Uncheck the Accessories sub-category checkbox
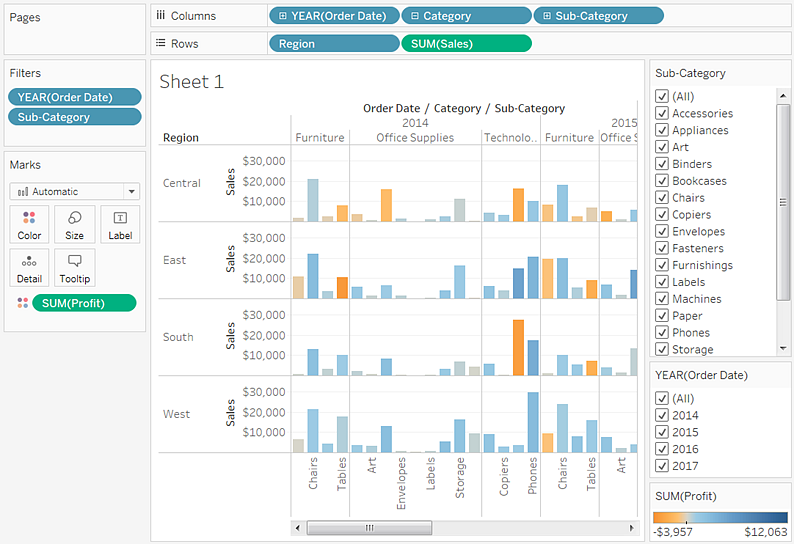Image resolution: width=794 pixels, height=544 pixels. click(x=661, y=113)
